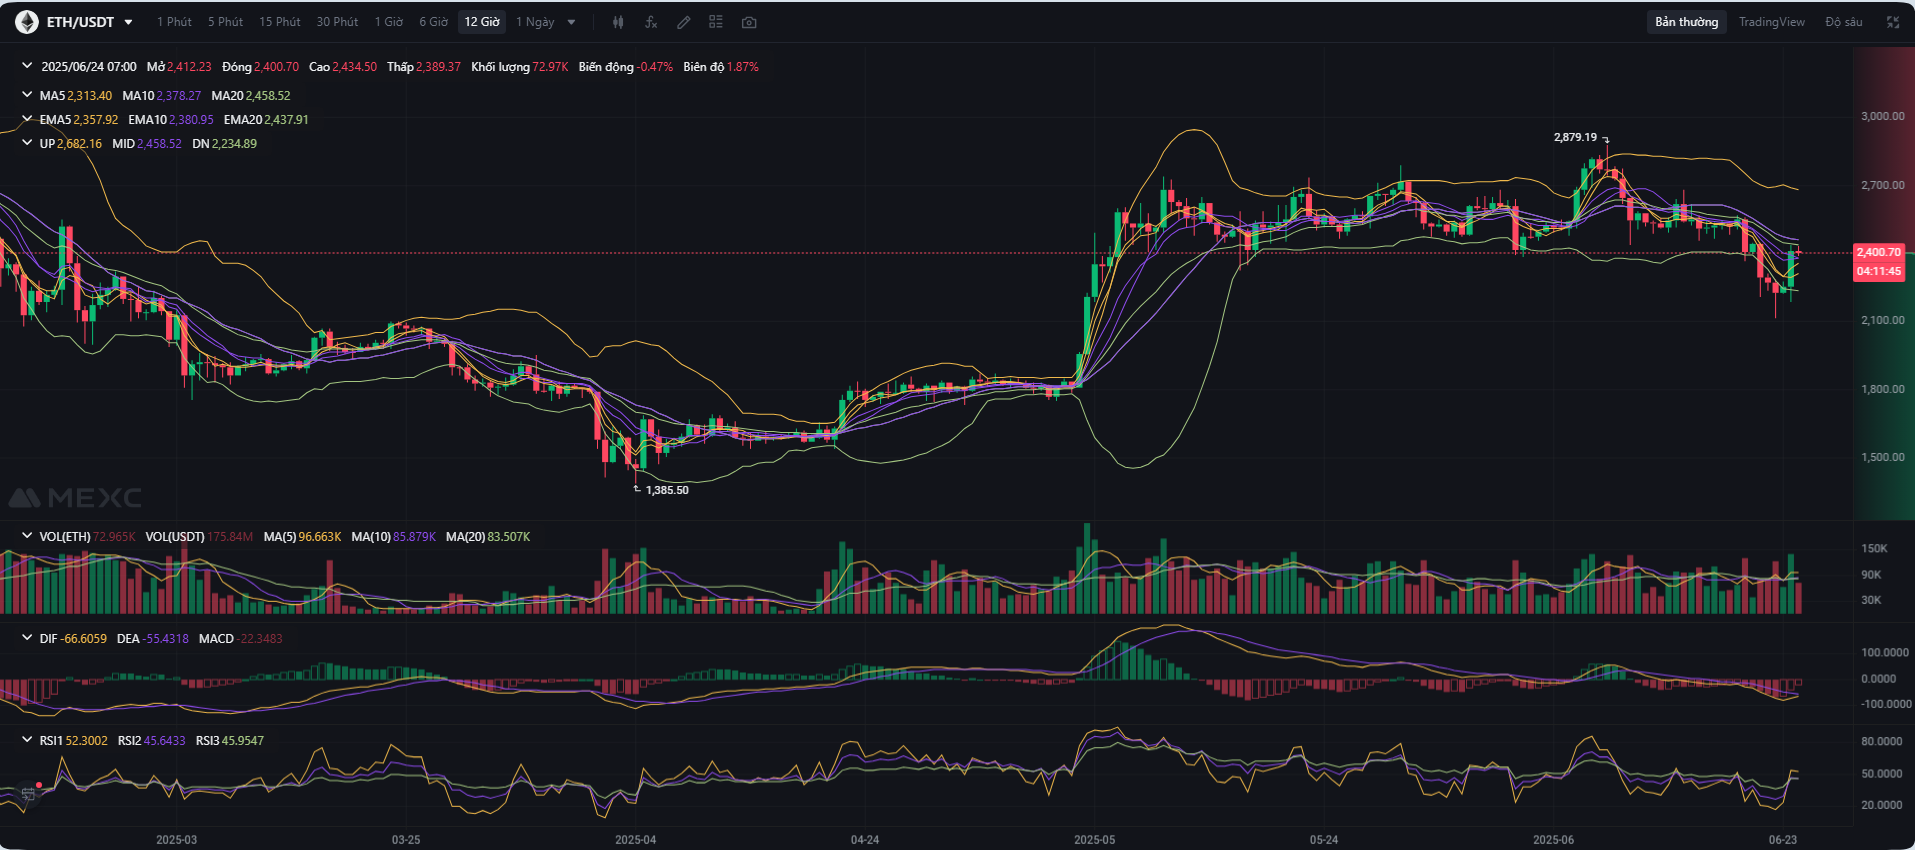Select the active 12 Giờ timeframe
This screenshot has height=850, width=1915.
coord(482,22)
